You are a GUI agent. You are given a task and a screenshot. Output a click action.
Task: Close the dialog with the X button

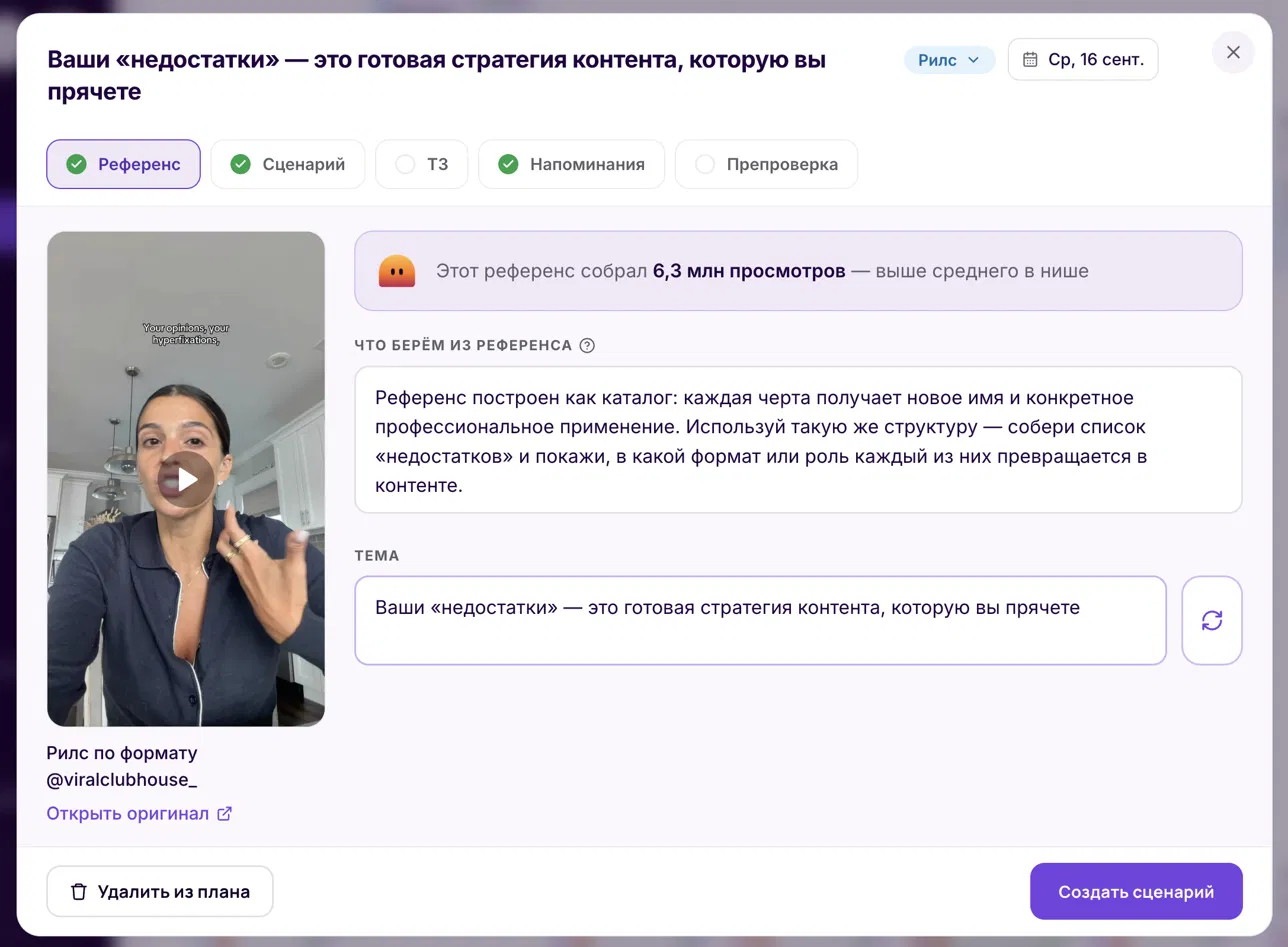click(1233, 52)
